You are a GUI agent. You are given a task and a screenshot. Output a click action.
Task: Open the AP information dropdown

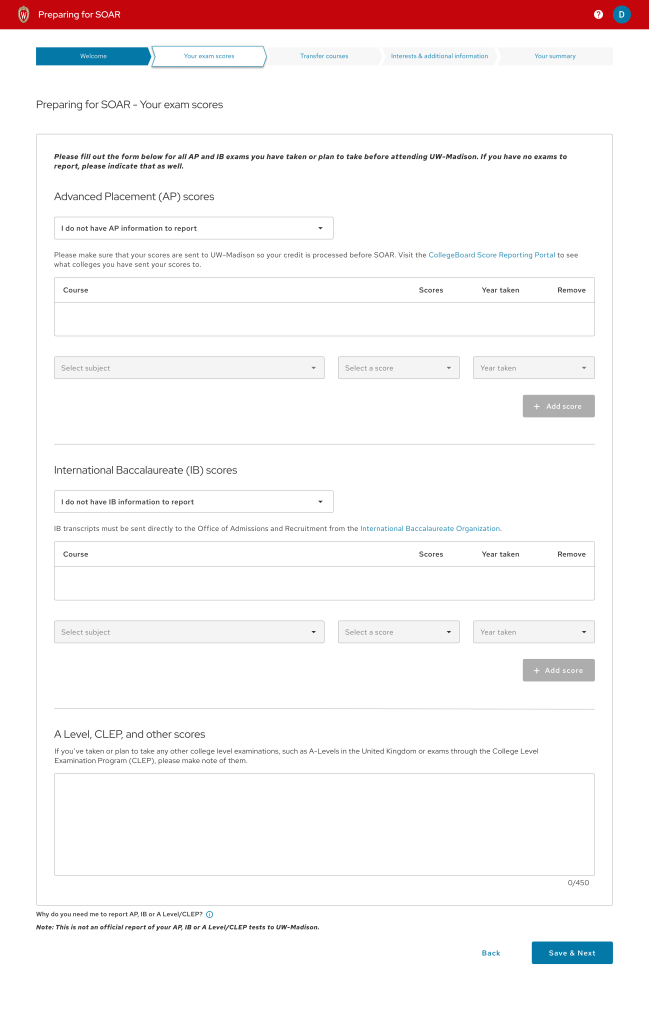pos(194,227)
